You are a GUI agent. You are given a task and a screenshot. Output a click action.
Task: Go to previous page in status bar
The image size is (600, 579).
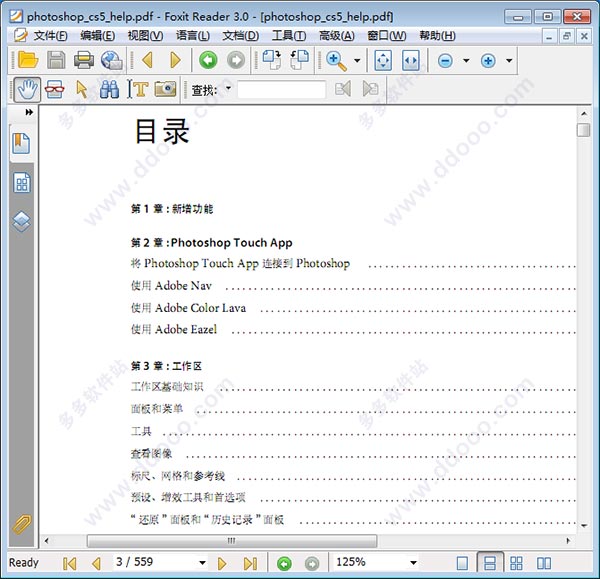pyautogui.click(x=96, y=563)
